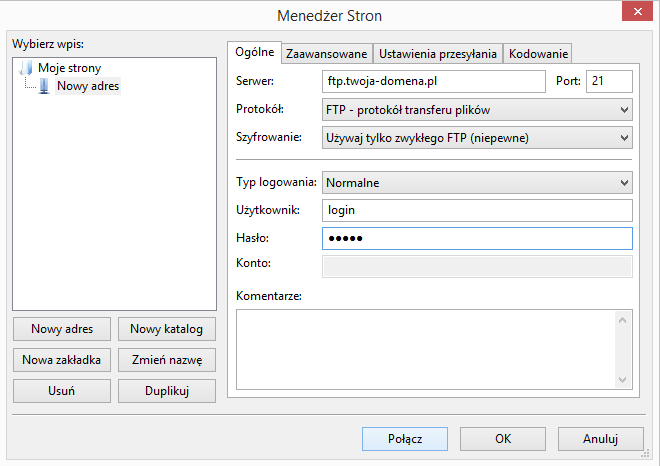
Task: Click the Nowy katalog button
Action: point(167,329)
